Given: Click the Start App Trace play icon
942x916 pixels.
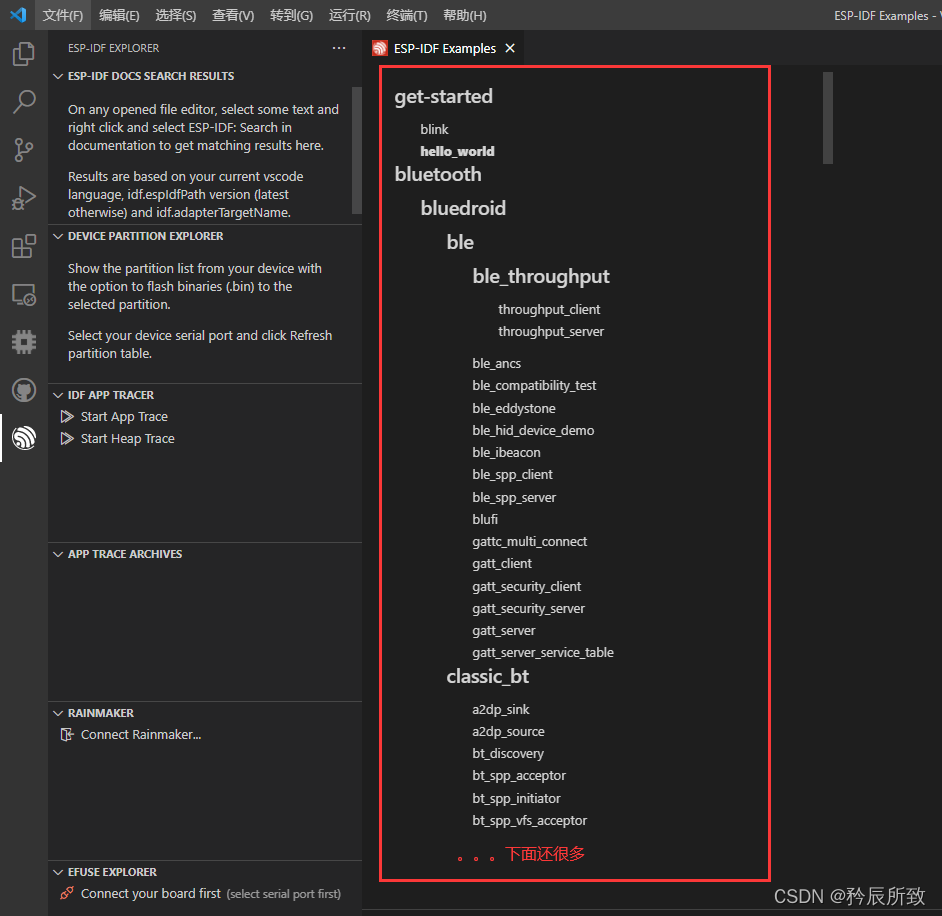Looking at the screenshot, I should pos(67,416).
